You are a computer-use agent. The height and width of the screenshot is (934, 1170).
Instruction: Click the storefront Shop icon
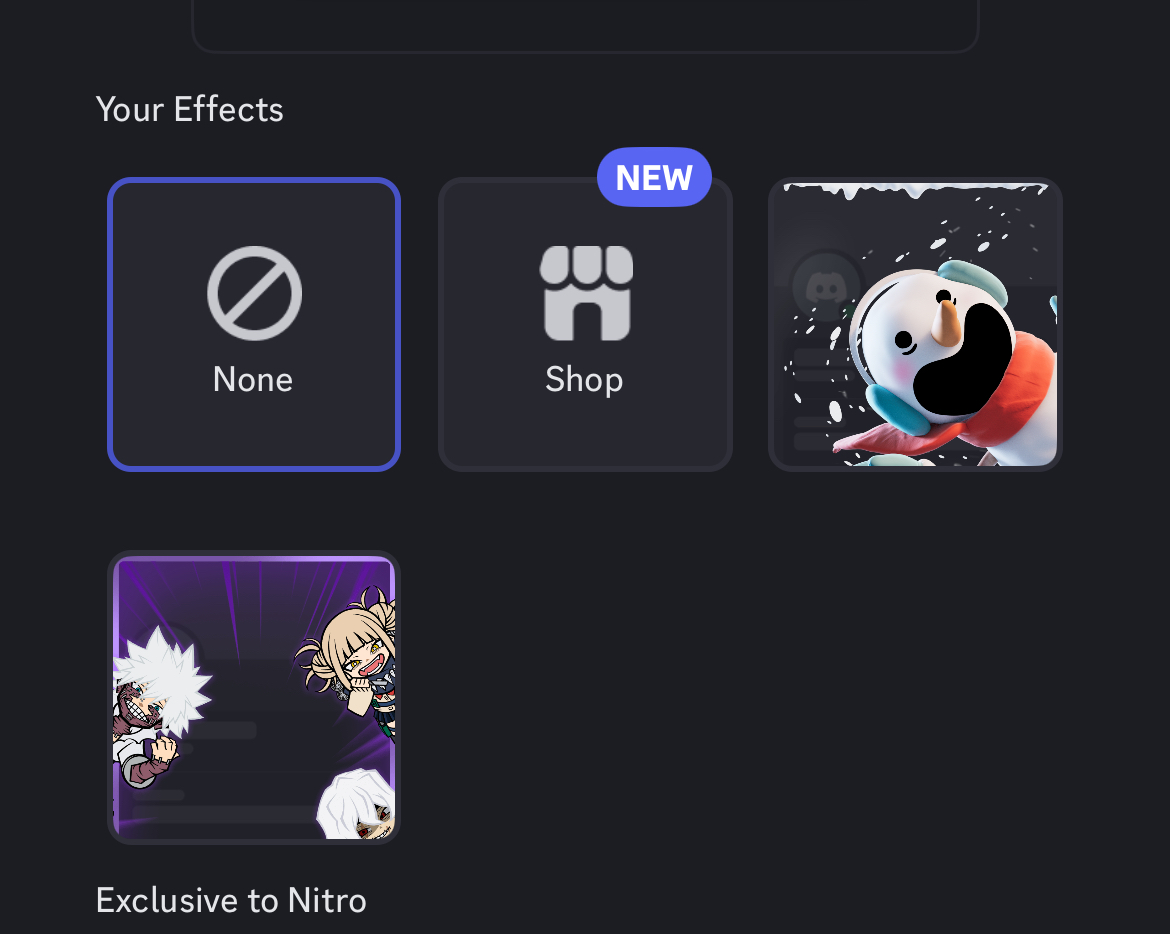click(x=586, y=293)
